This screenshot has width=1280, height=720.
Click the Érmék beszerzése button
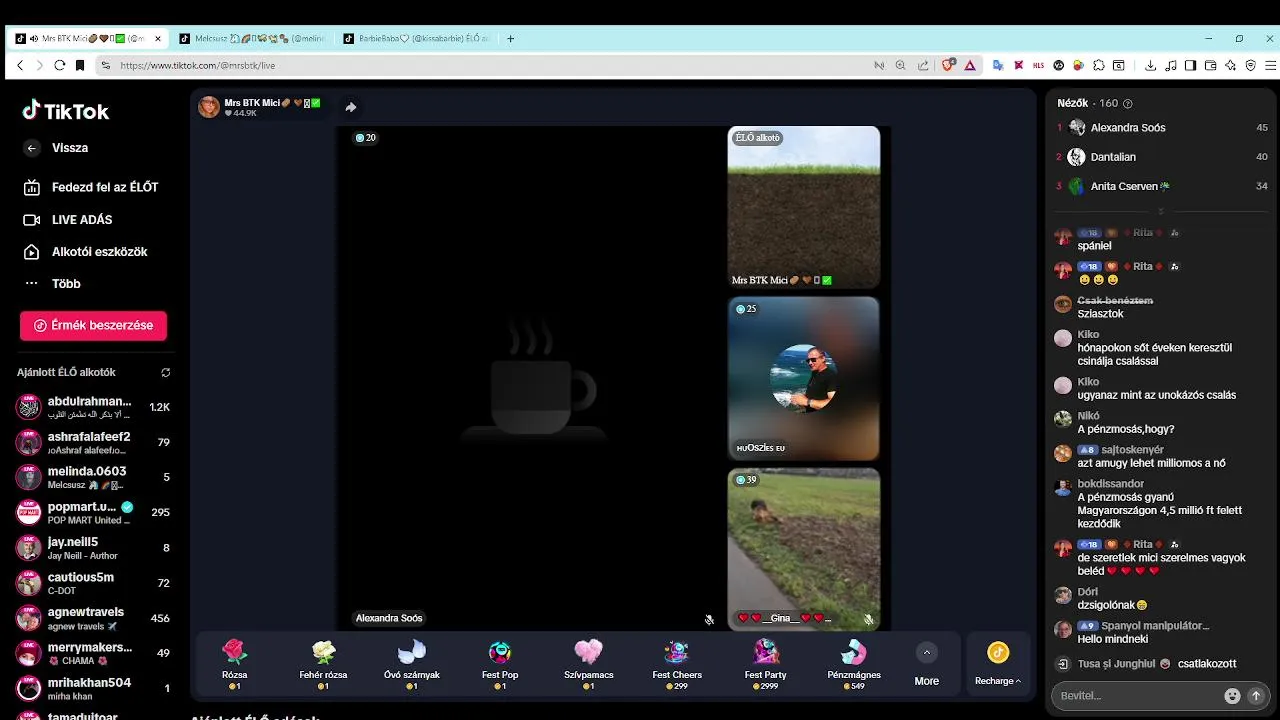(93, 325)
